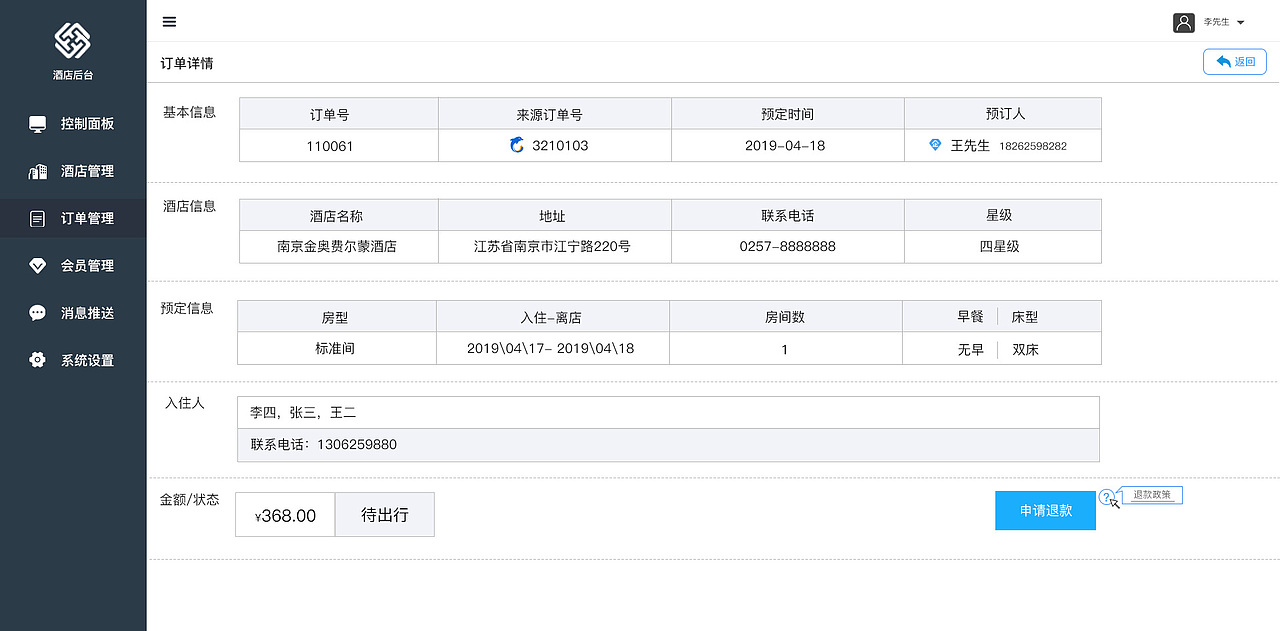Click the message push chat icon
The width and height of the screenshot is (1280, 631).
(38, 313)
